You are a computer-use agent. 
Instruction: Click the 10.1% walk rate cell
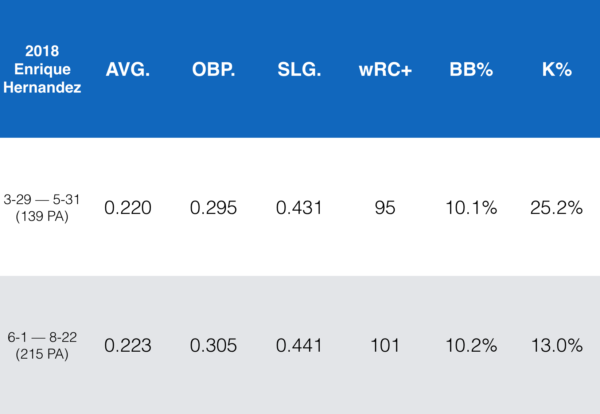pyautogui.click(x=468, y=208)
